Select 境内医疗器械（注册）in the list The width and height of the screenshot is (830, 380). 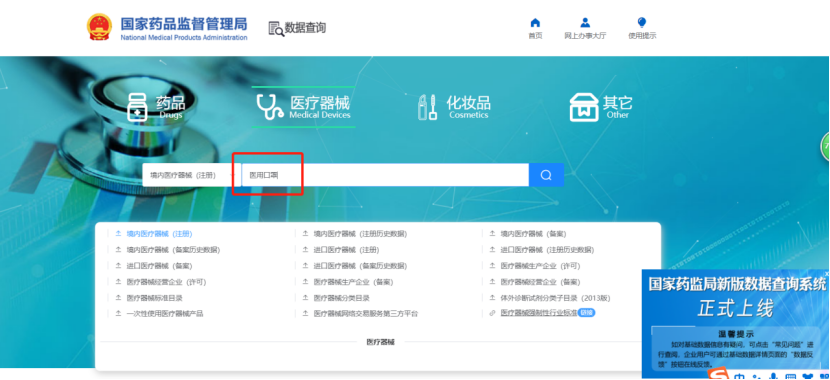[x=159, y=233]
